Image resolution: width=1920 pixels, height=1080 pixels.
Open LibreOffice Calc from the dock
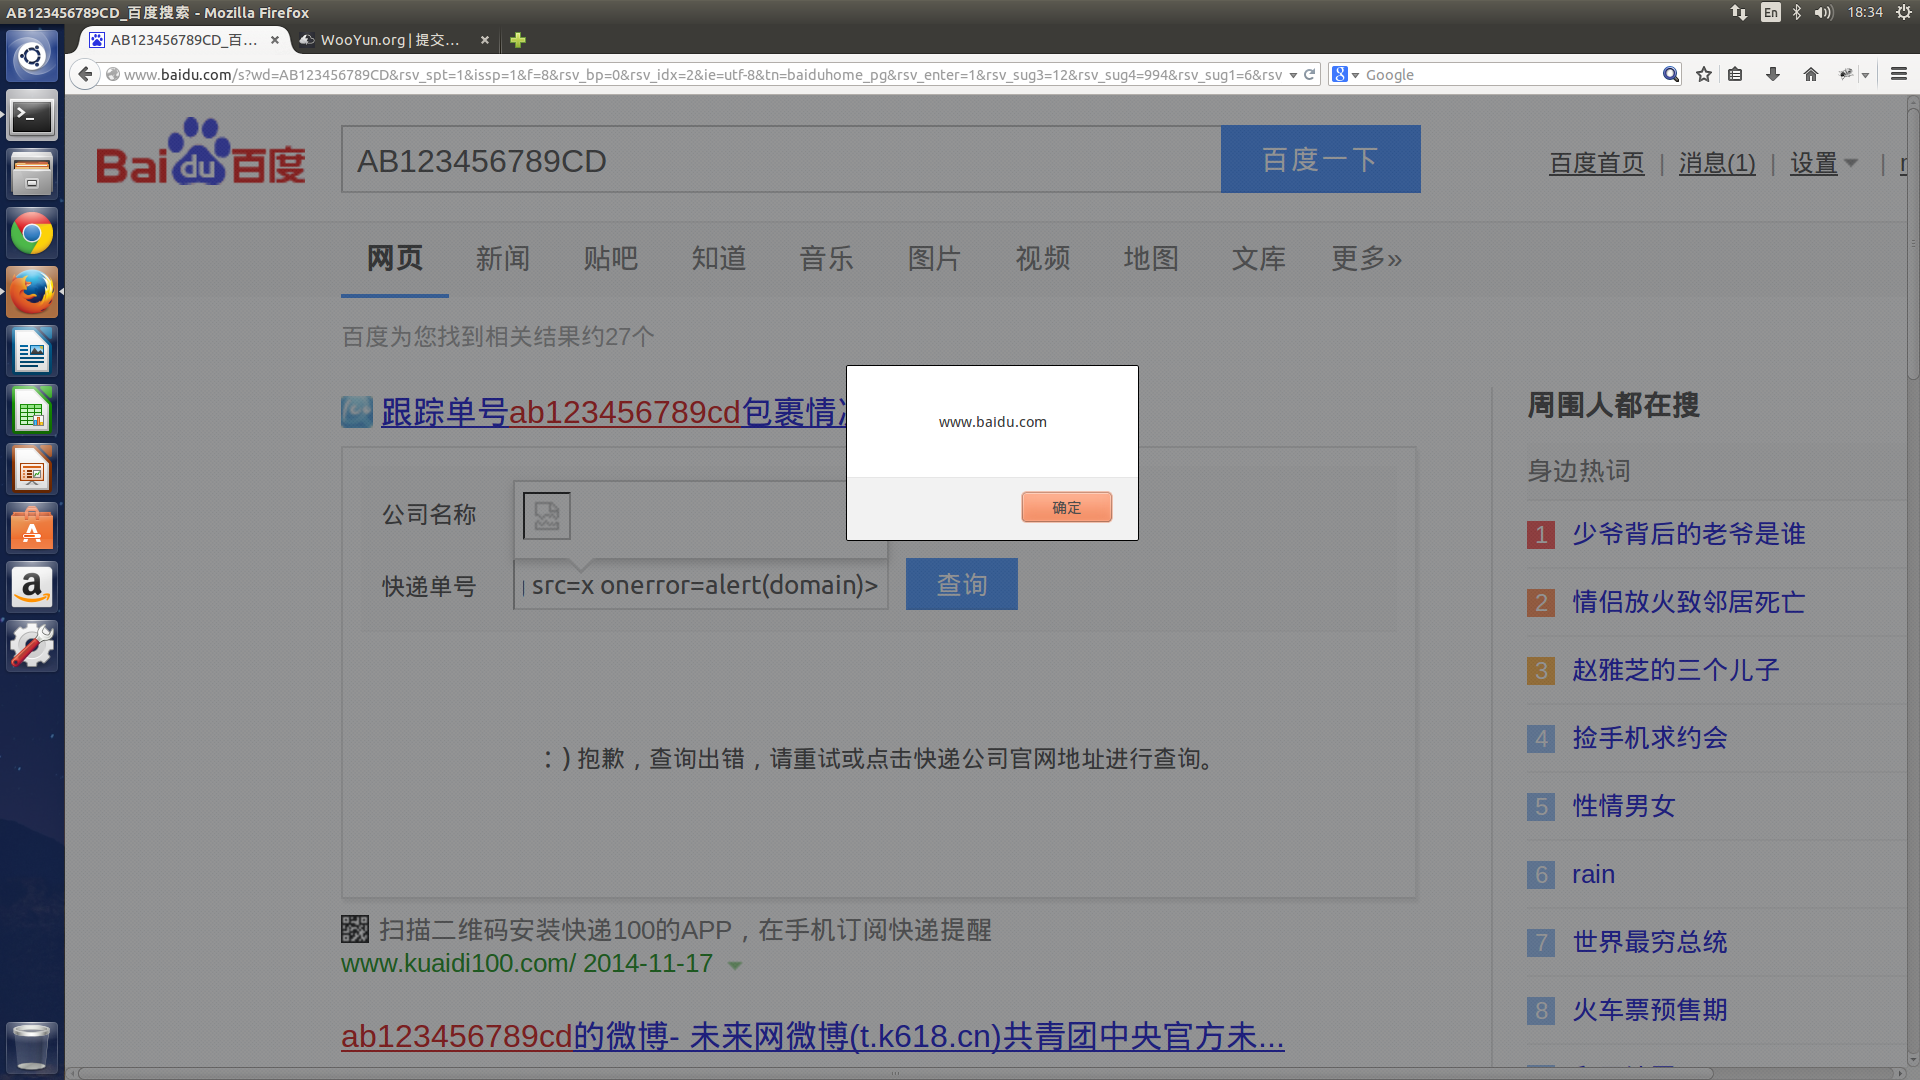click(x=32, y=410)
